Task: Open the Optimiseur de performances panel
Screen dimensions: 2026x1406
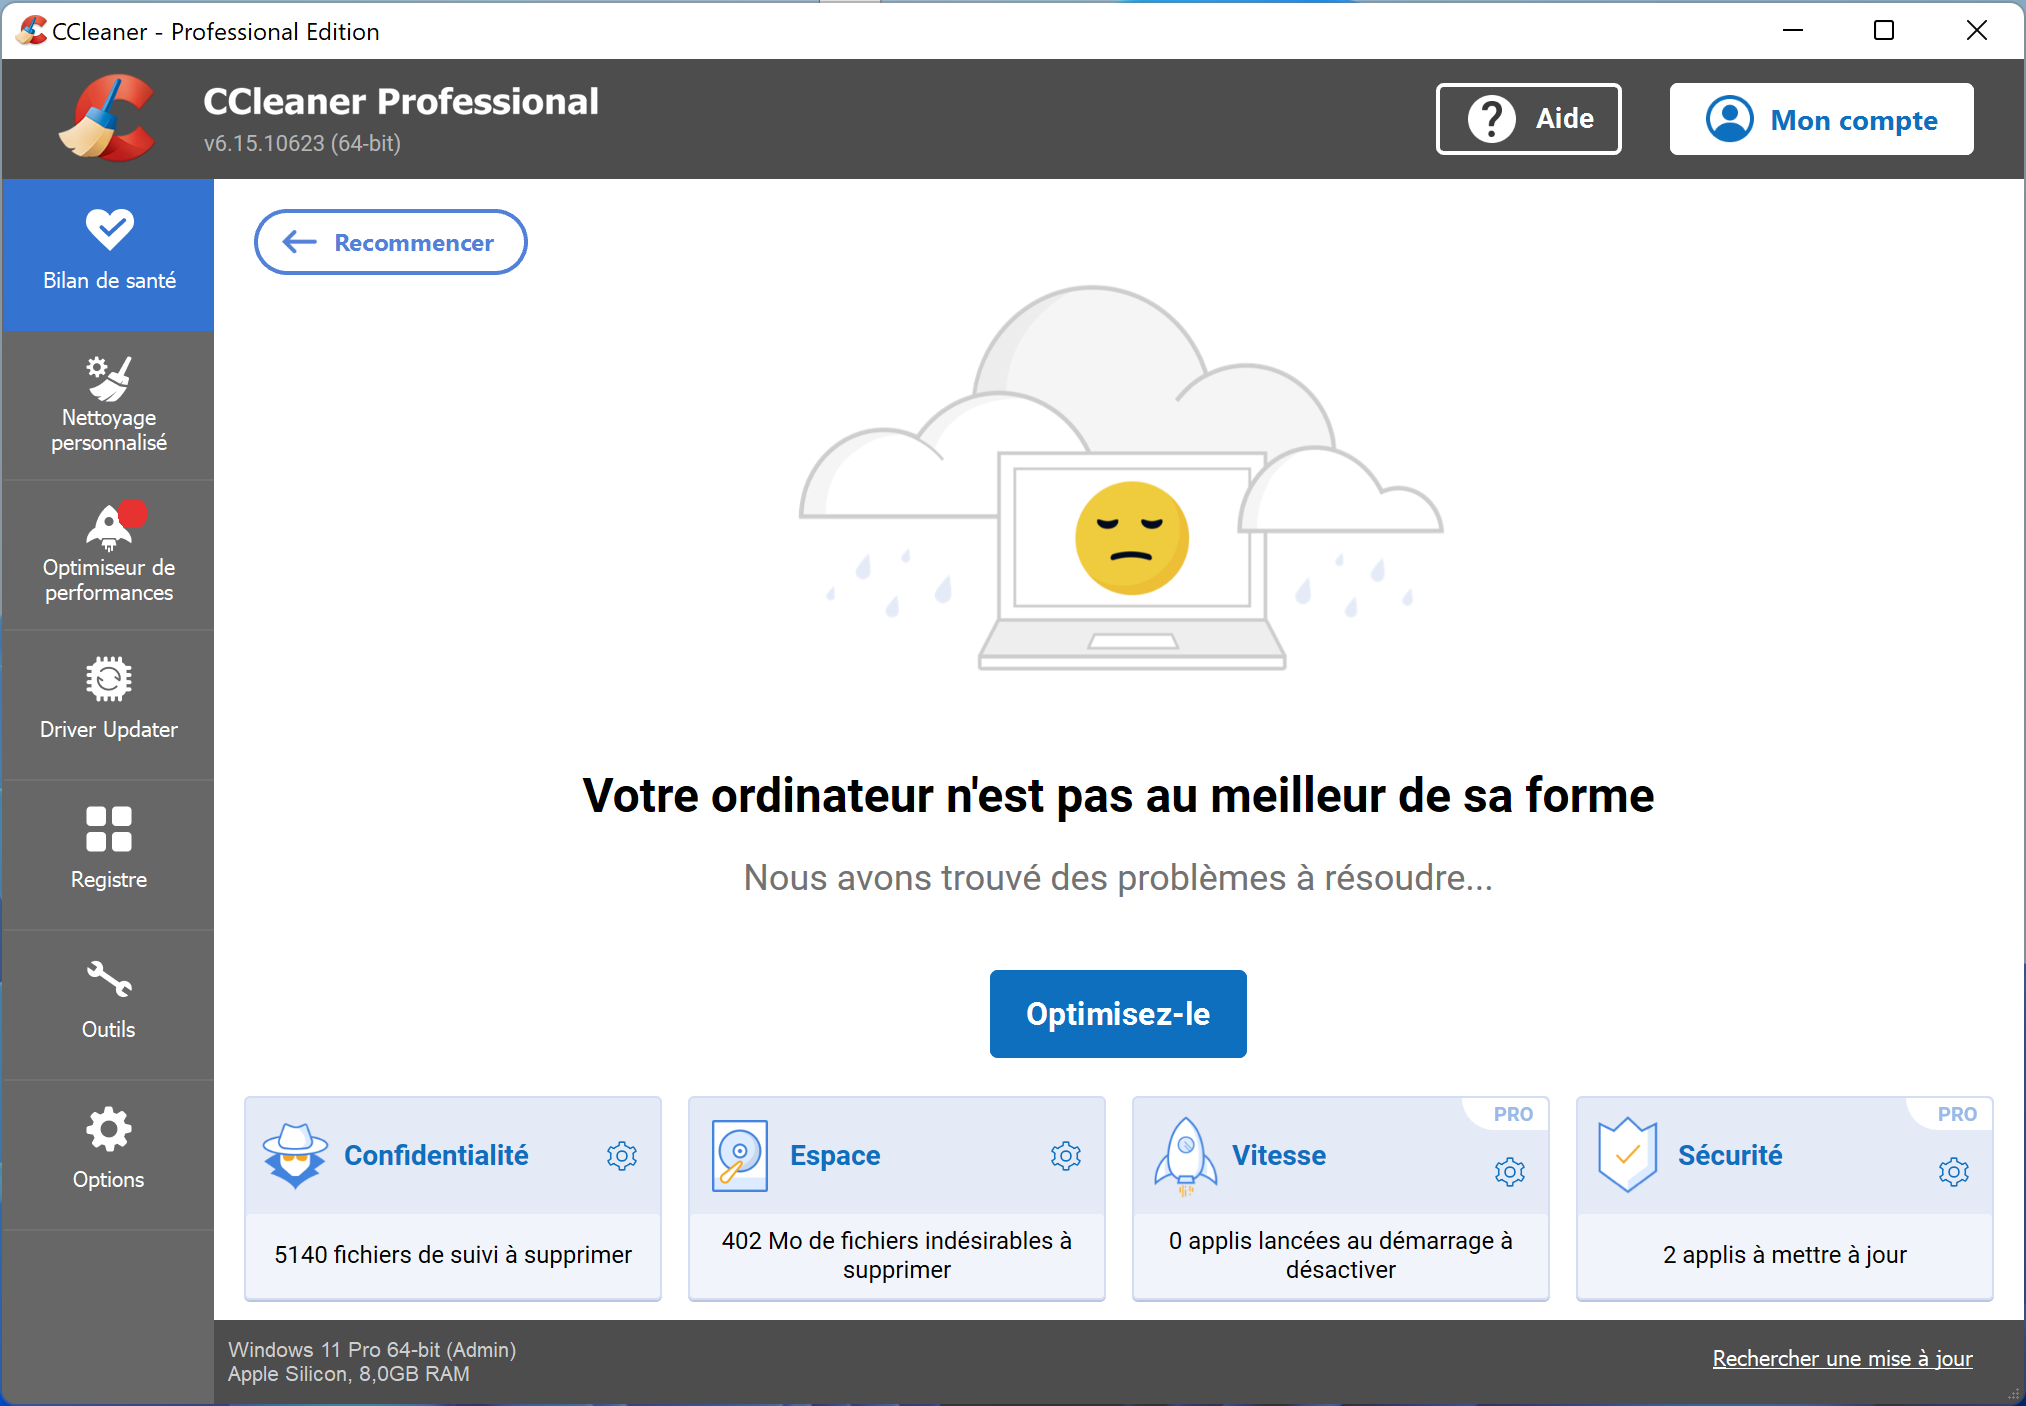Action: (107, 555)
